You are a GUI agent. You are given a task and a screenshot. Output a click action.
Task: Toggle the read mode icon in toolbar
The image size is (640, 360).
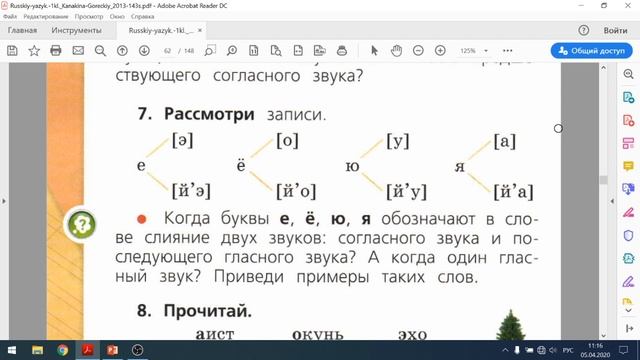point(320,51)
